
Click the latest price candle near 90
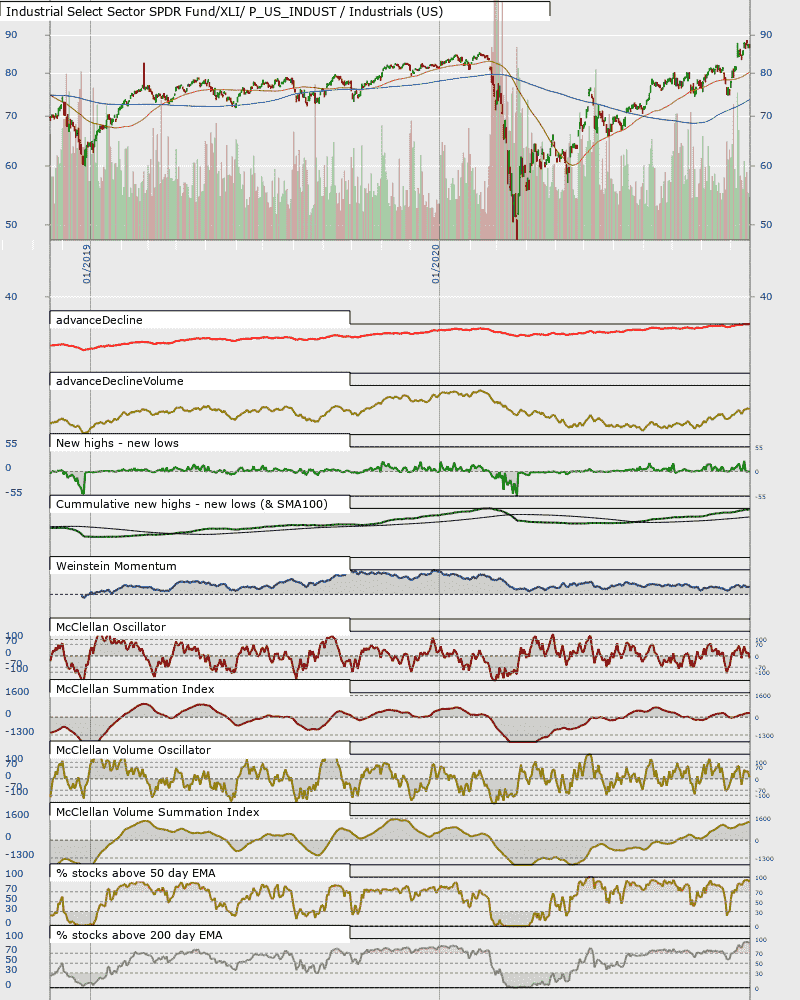click(x=747, y=44)
